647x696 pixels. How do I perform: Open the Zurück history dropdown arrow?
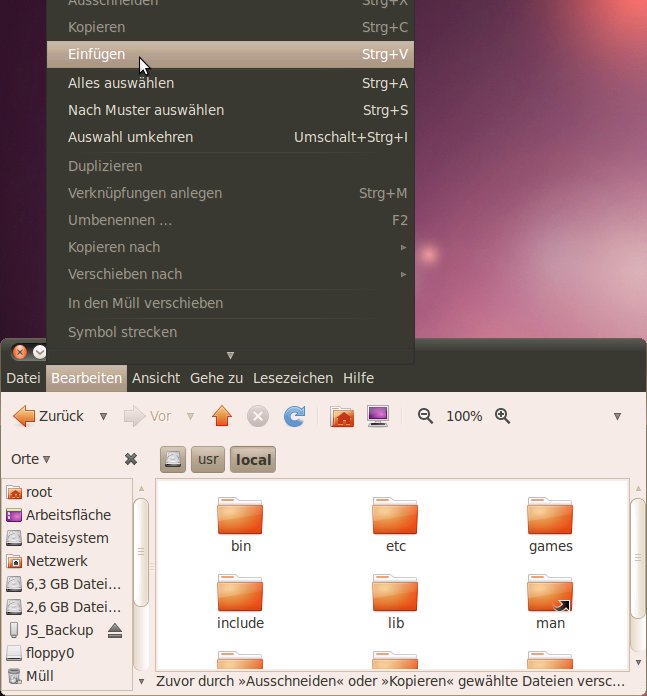point(104,416)
